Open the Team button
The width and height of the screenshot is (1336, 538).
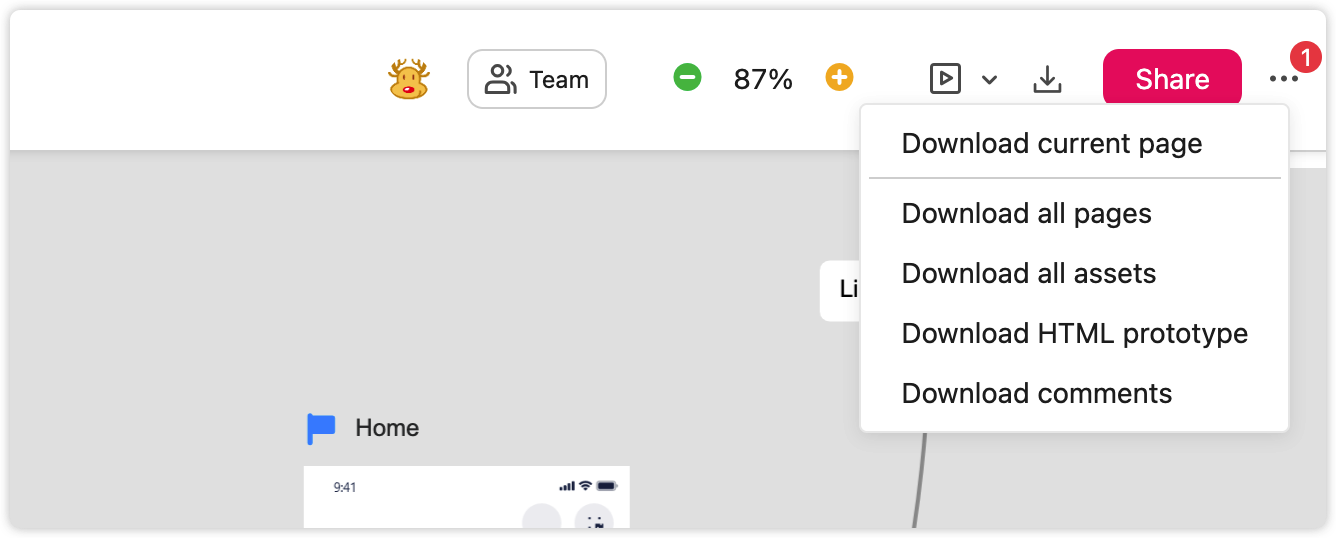point(537,79)
